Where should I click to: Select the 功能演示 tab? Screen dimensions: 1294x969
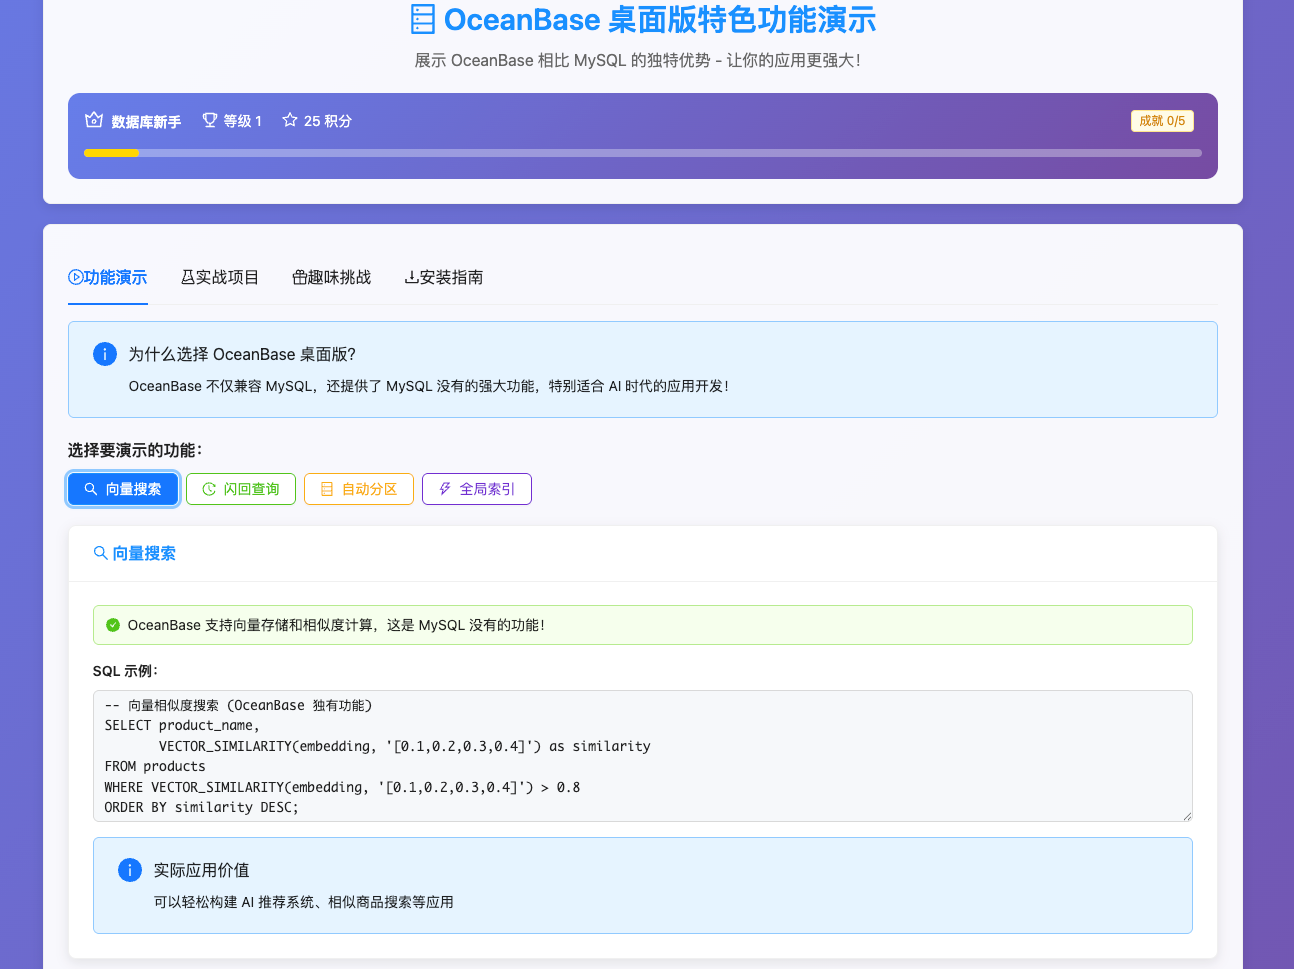pos(107,278)
